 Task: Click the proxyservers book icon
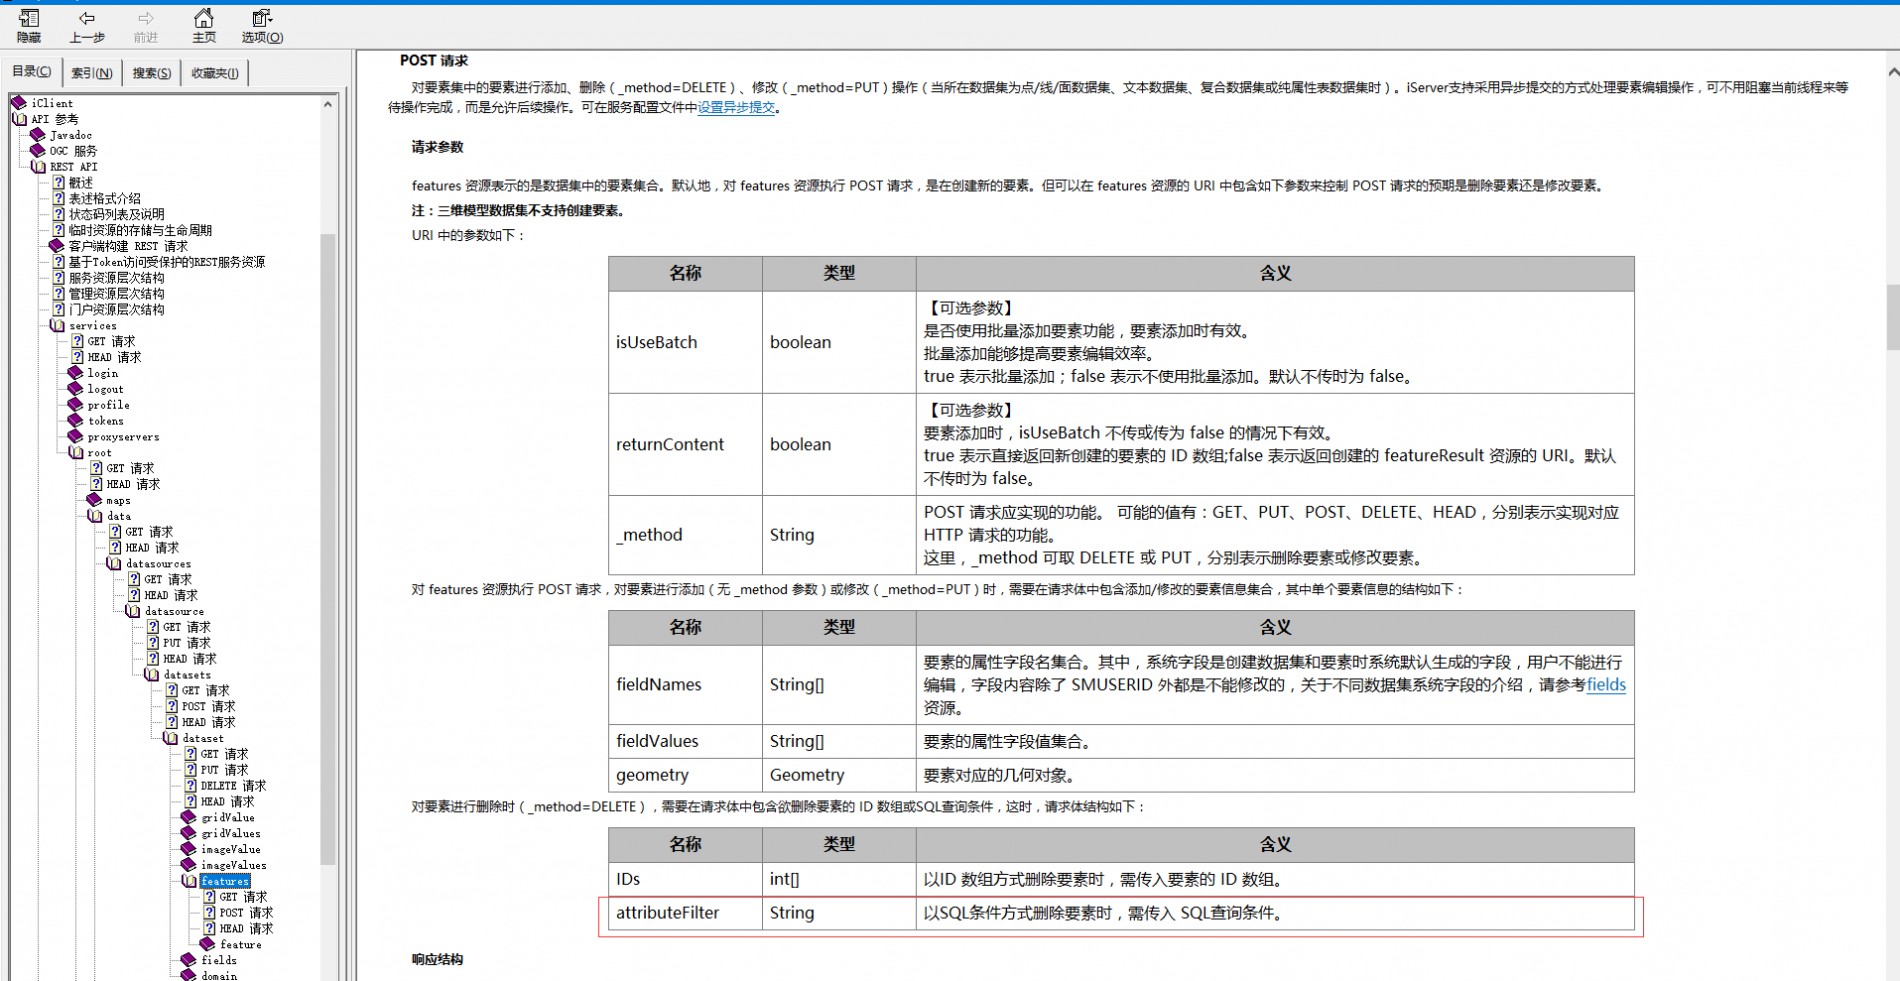pyautogui.click(x=75, y=437)
